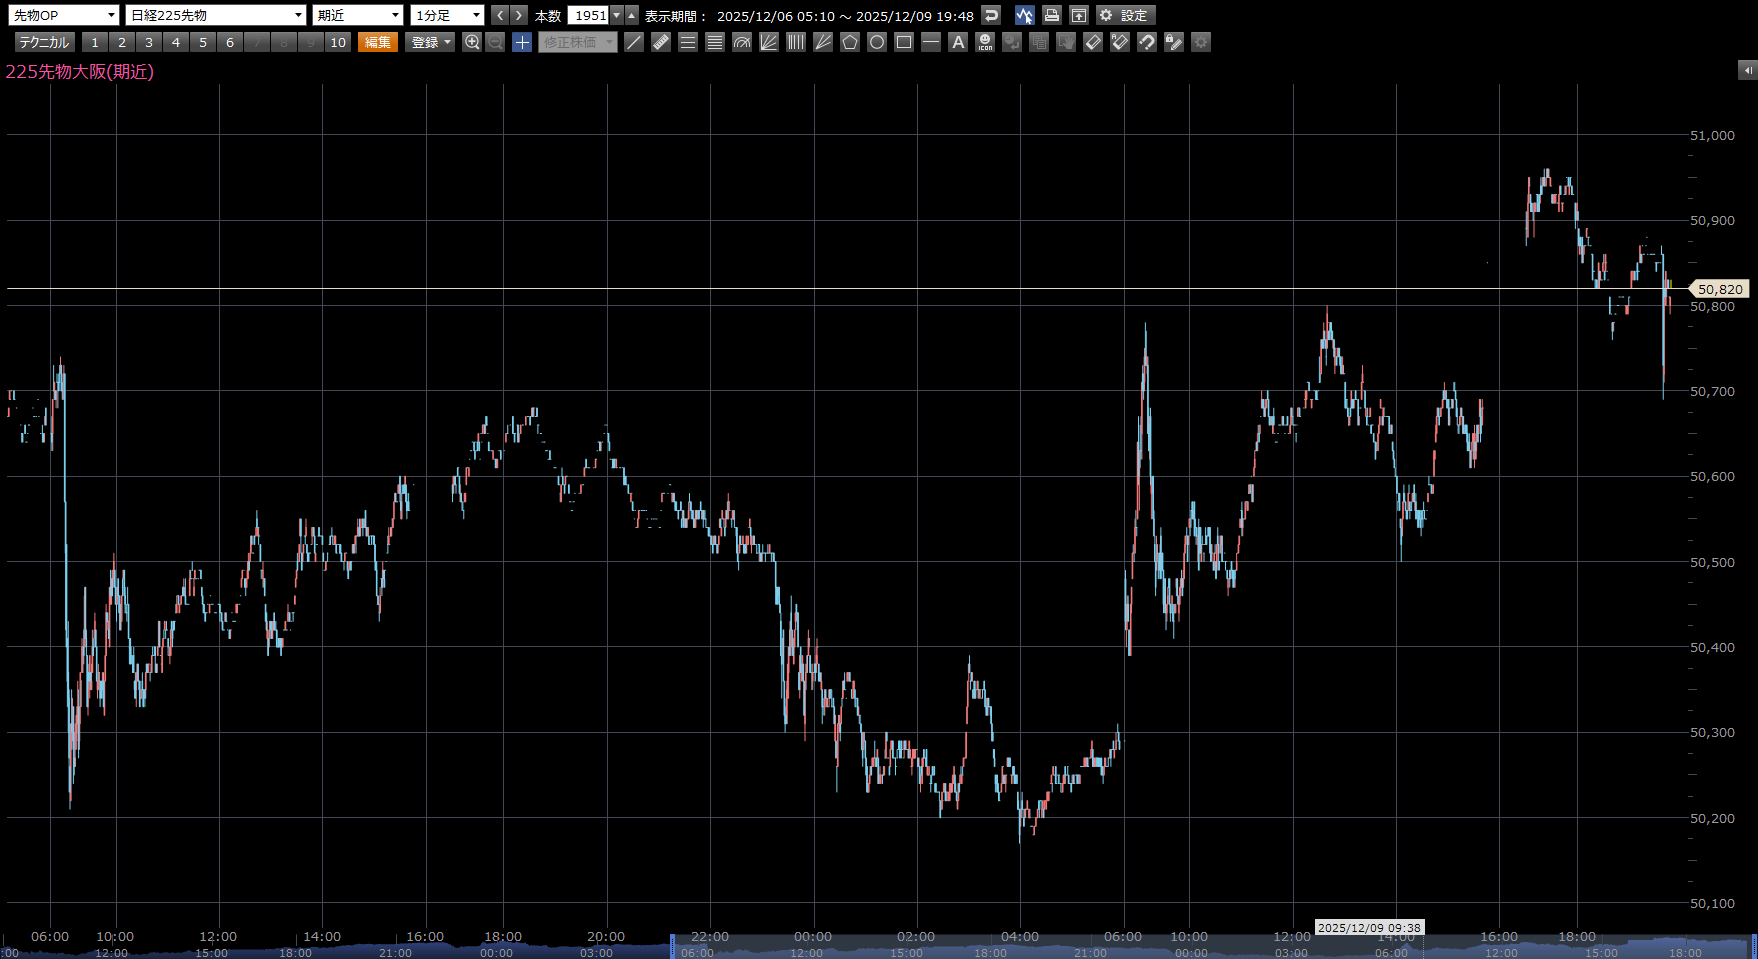Open the 先物OP product type dropdown
The height and width of the screenshot is (959, 1758).
(65, 15)
